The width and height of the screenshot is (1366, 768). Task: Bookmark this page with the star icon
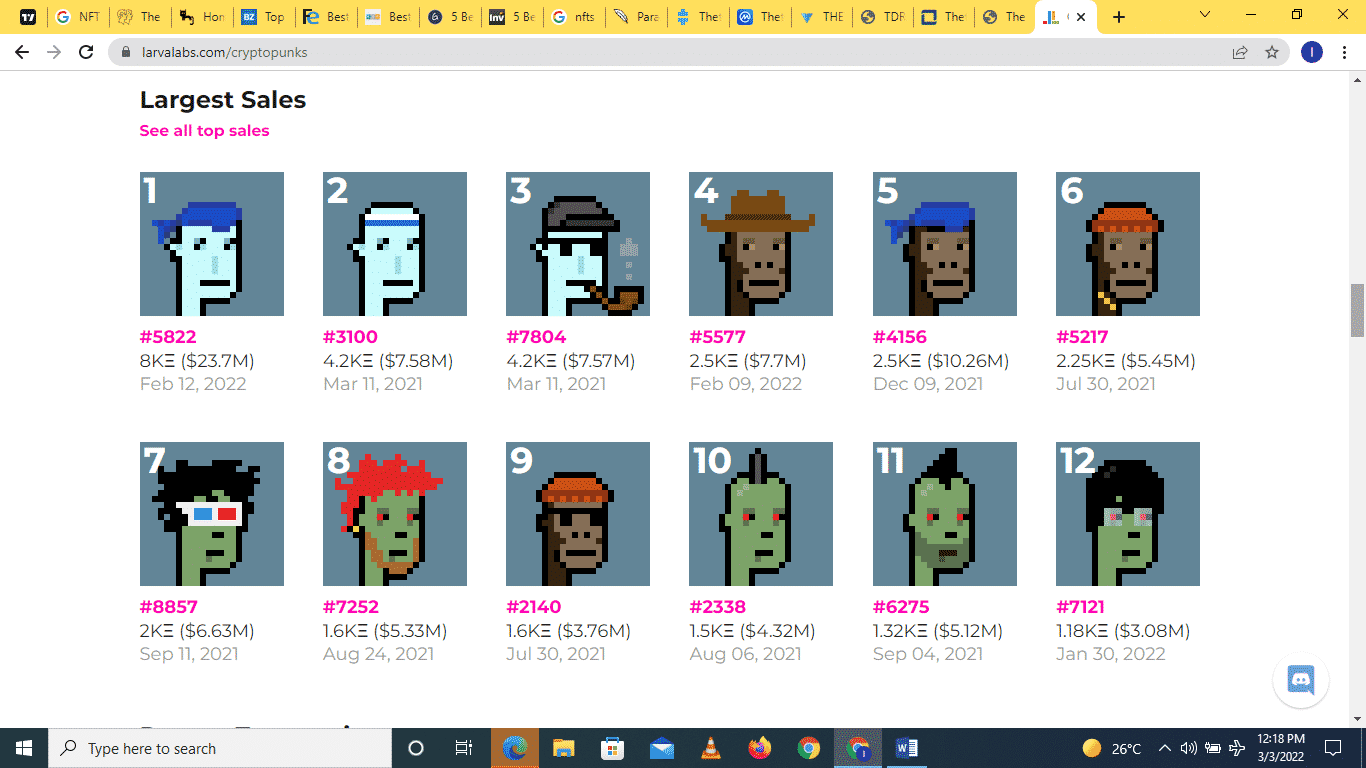(1272, 52)
